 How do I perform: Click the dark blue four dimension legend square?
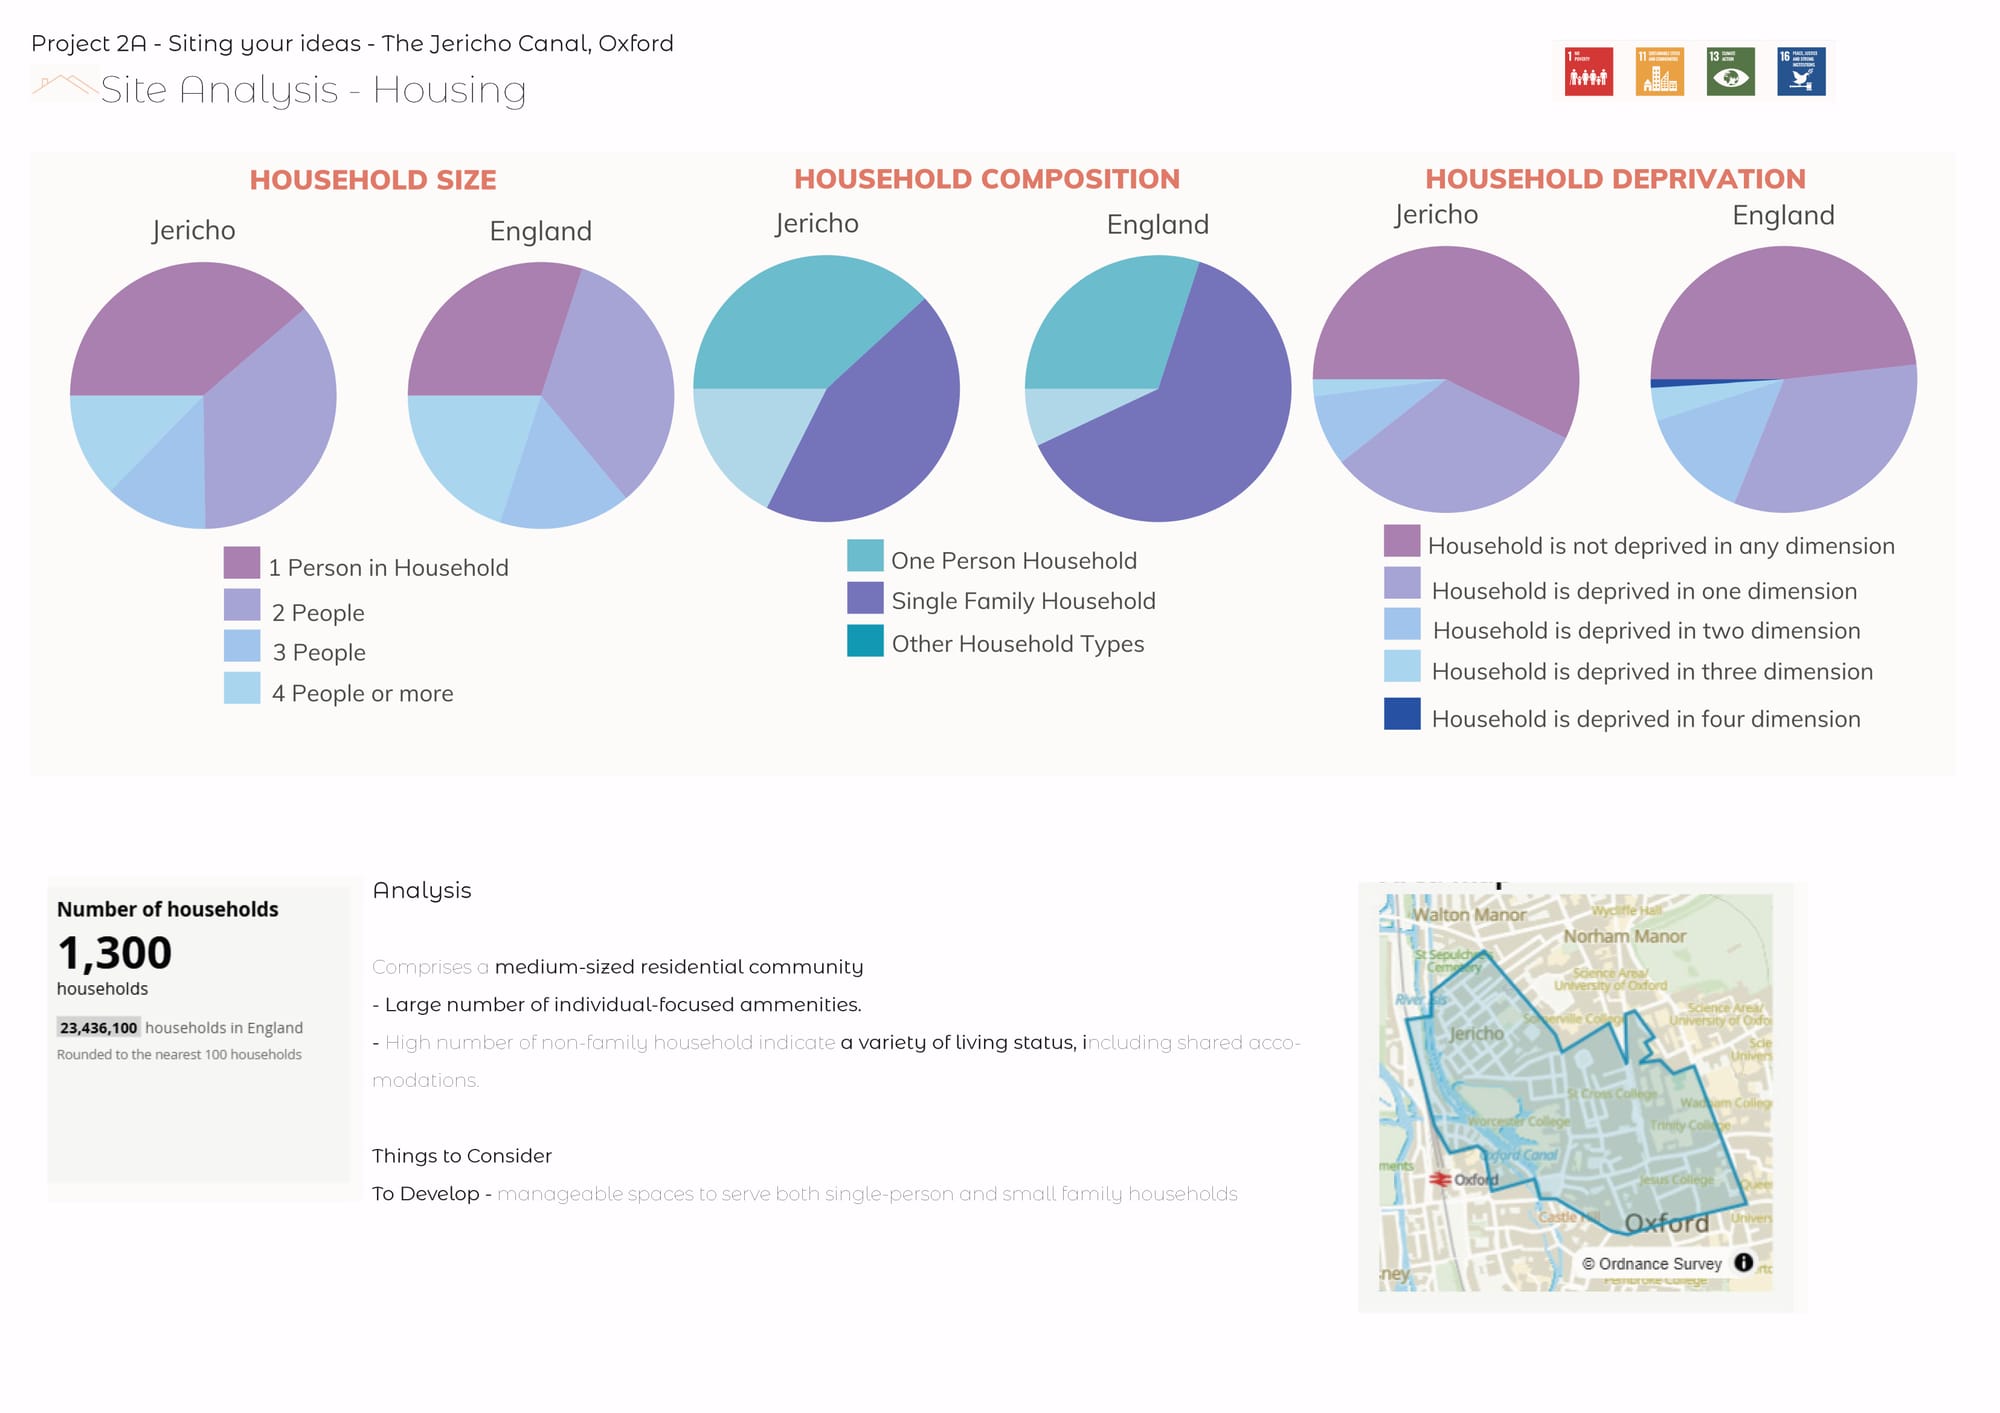click(x=1402, y=714)
